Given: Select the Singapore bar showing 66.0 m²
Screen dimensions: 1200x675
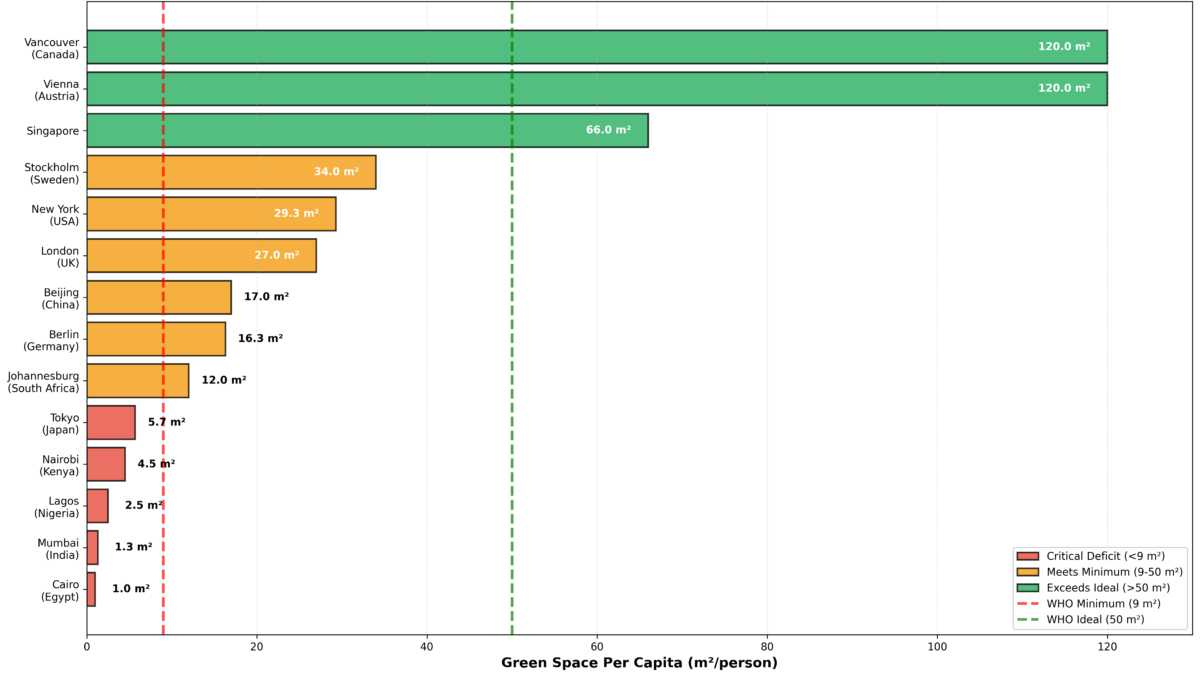Looking at the screenshot, I should tap(367, 130).
